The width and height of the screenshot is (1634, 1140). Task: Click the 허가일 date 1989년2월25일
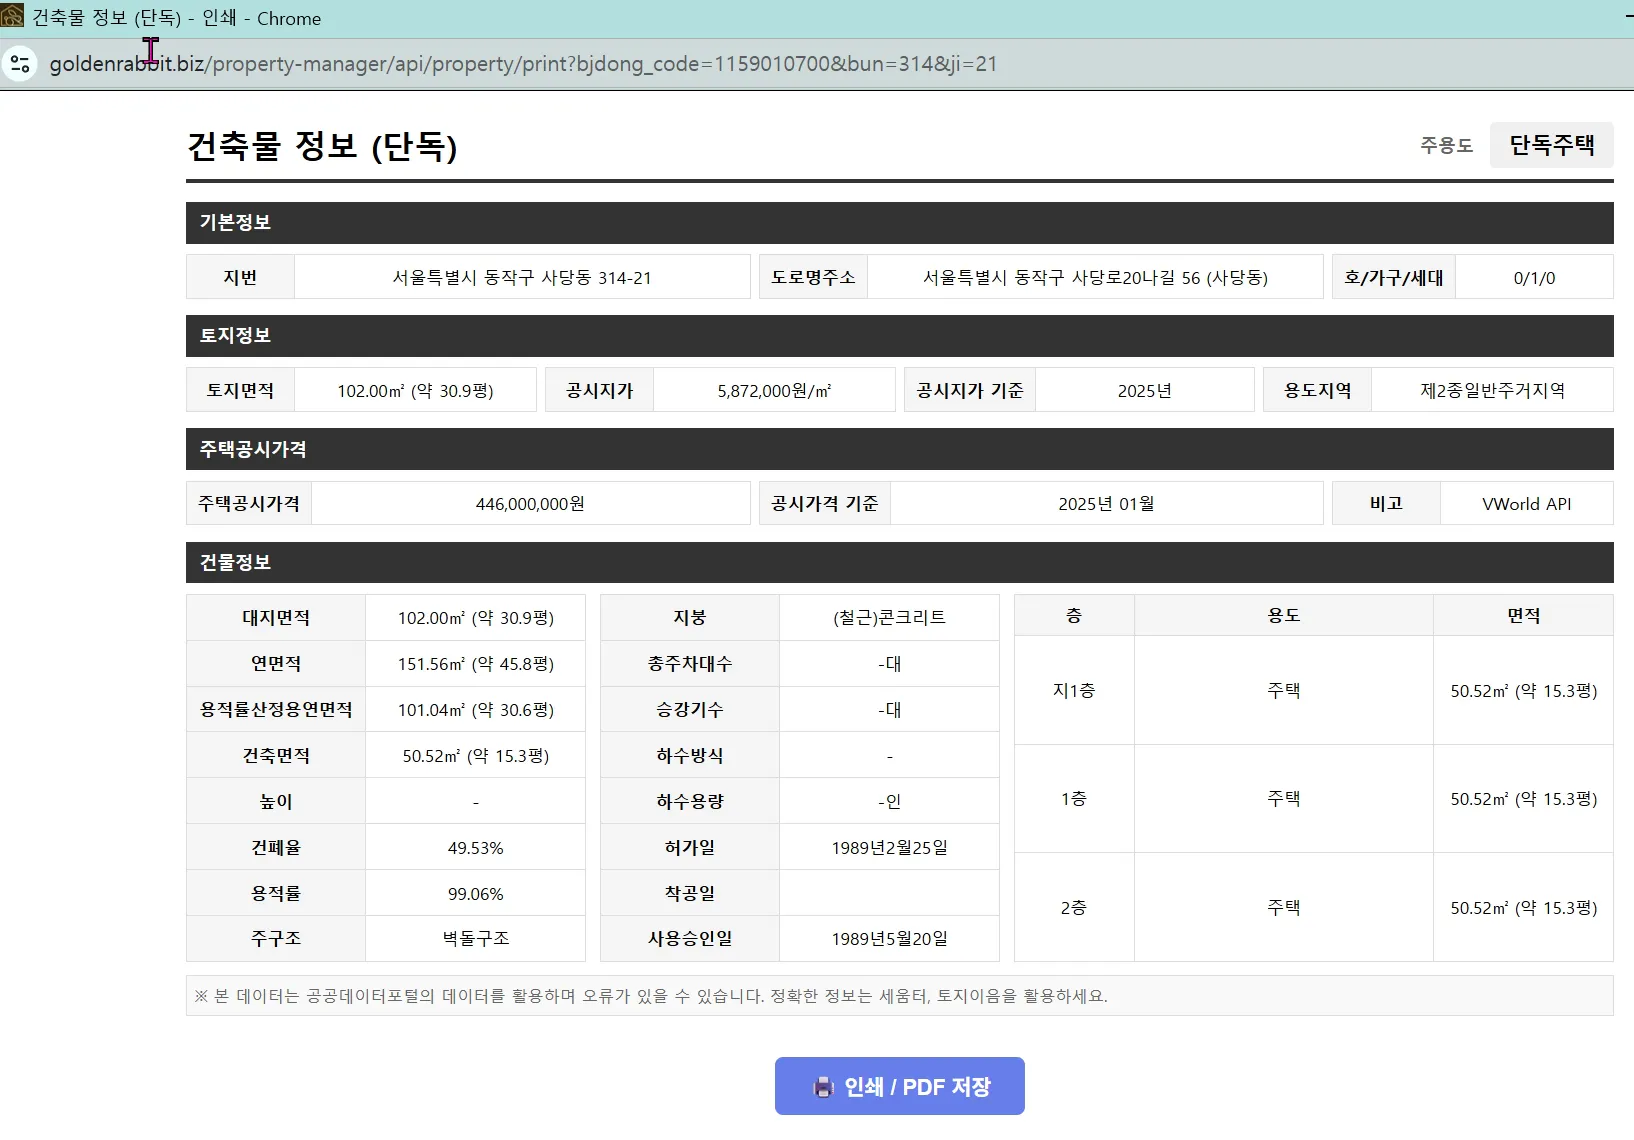(889, 847)
